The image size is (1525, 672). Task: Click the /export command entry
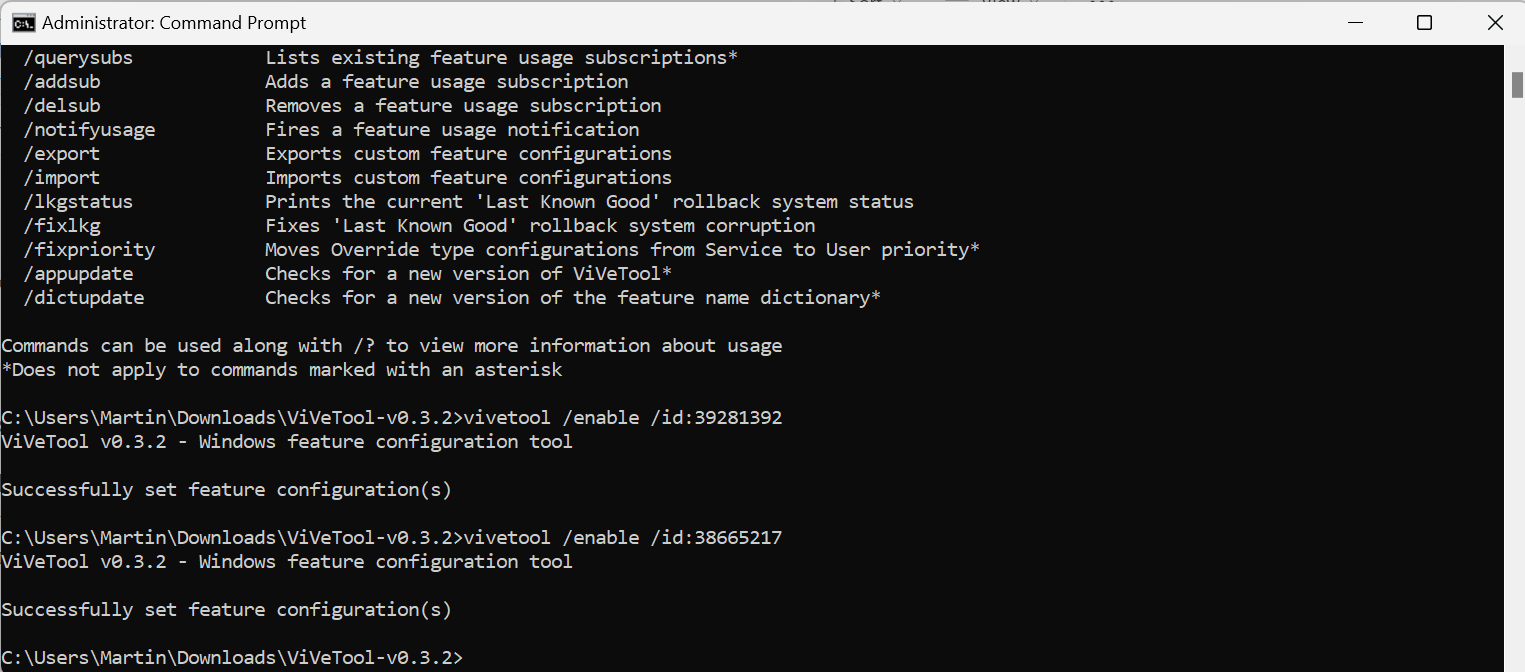coord(62,154)
